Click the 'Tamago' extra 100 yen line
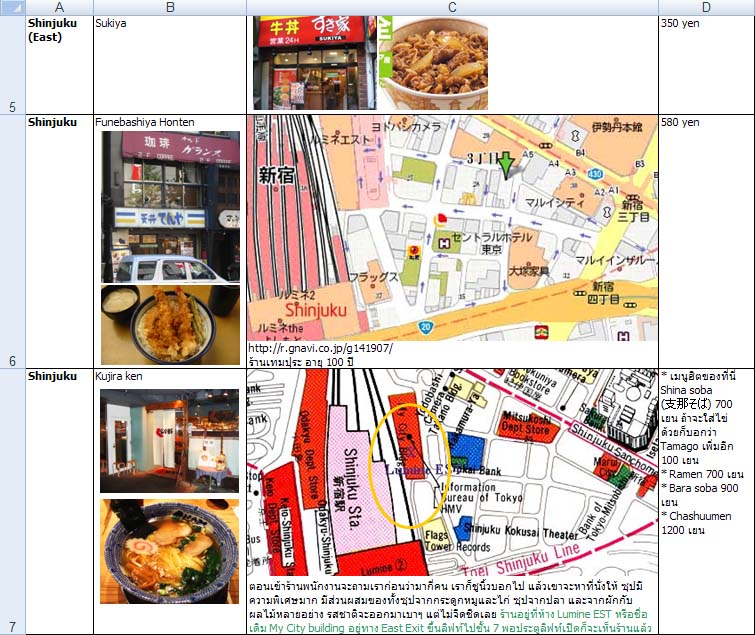The width and height of the screenshot is (755, 635). click(x=697, y=453)
